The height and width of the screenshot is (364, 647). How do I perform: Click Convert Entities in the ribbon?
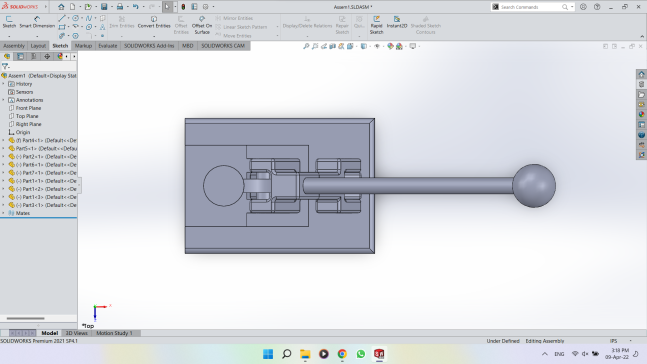point(154,22)
